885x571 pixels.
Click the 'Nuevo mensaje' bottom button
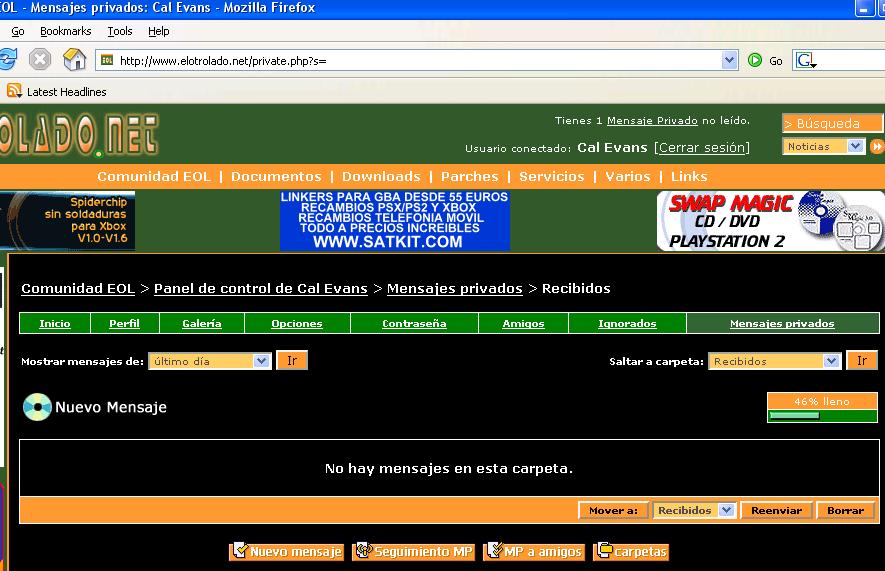point(286,551)
